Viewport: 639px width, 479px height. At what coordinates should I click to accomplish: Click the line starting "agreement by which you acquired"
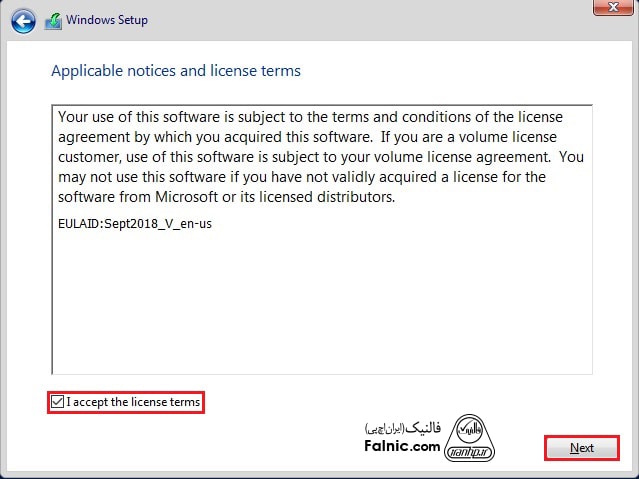point(306,135)
